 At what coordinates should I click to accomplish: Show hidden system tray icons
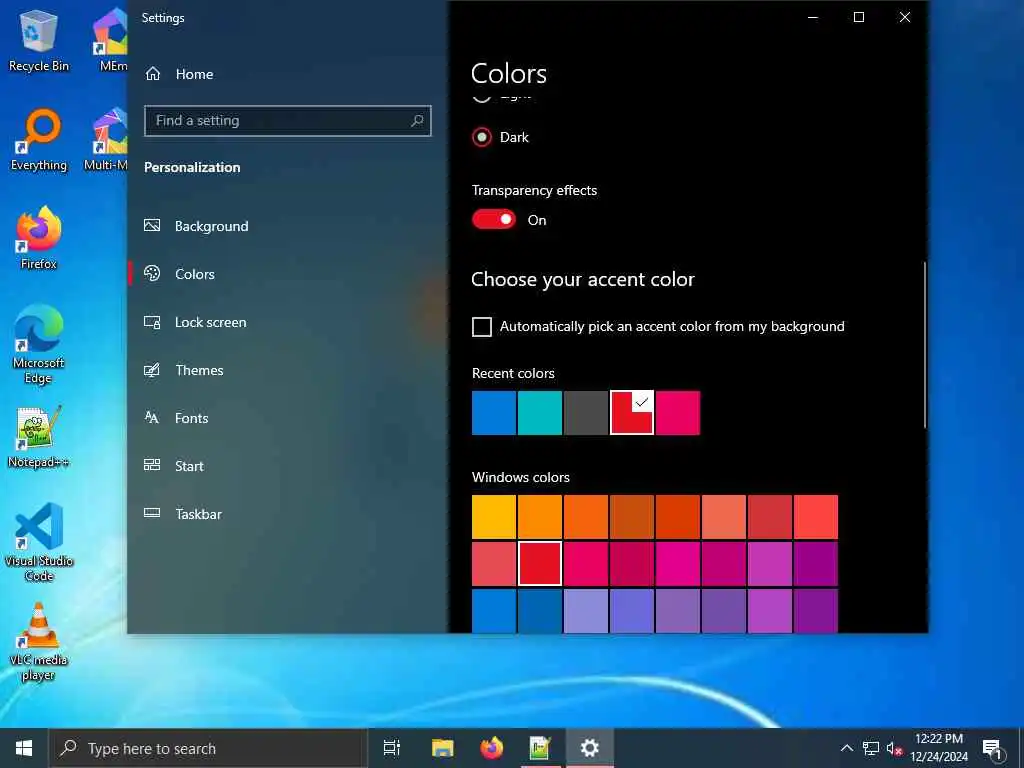846,748
